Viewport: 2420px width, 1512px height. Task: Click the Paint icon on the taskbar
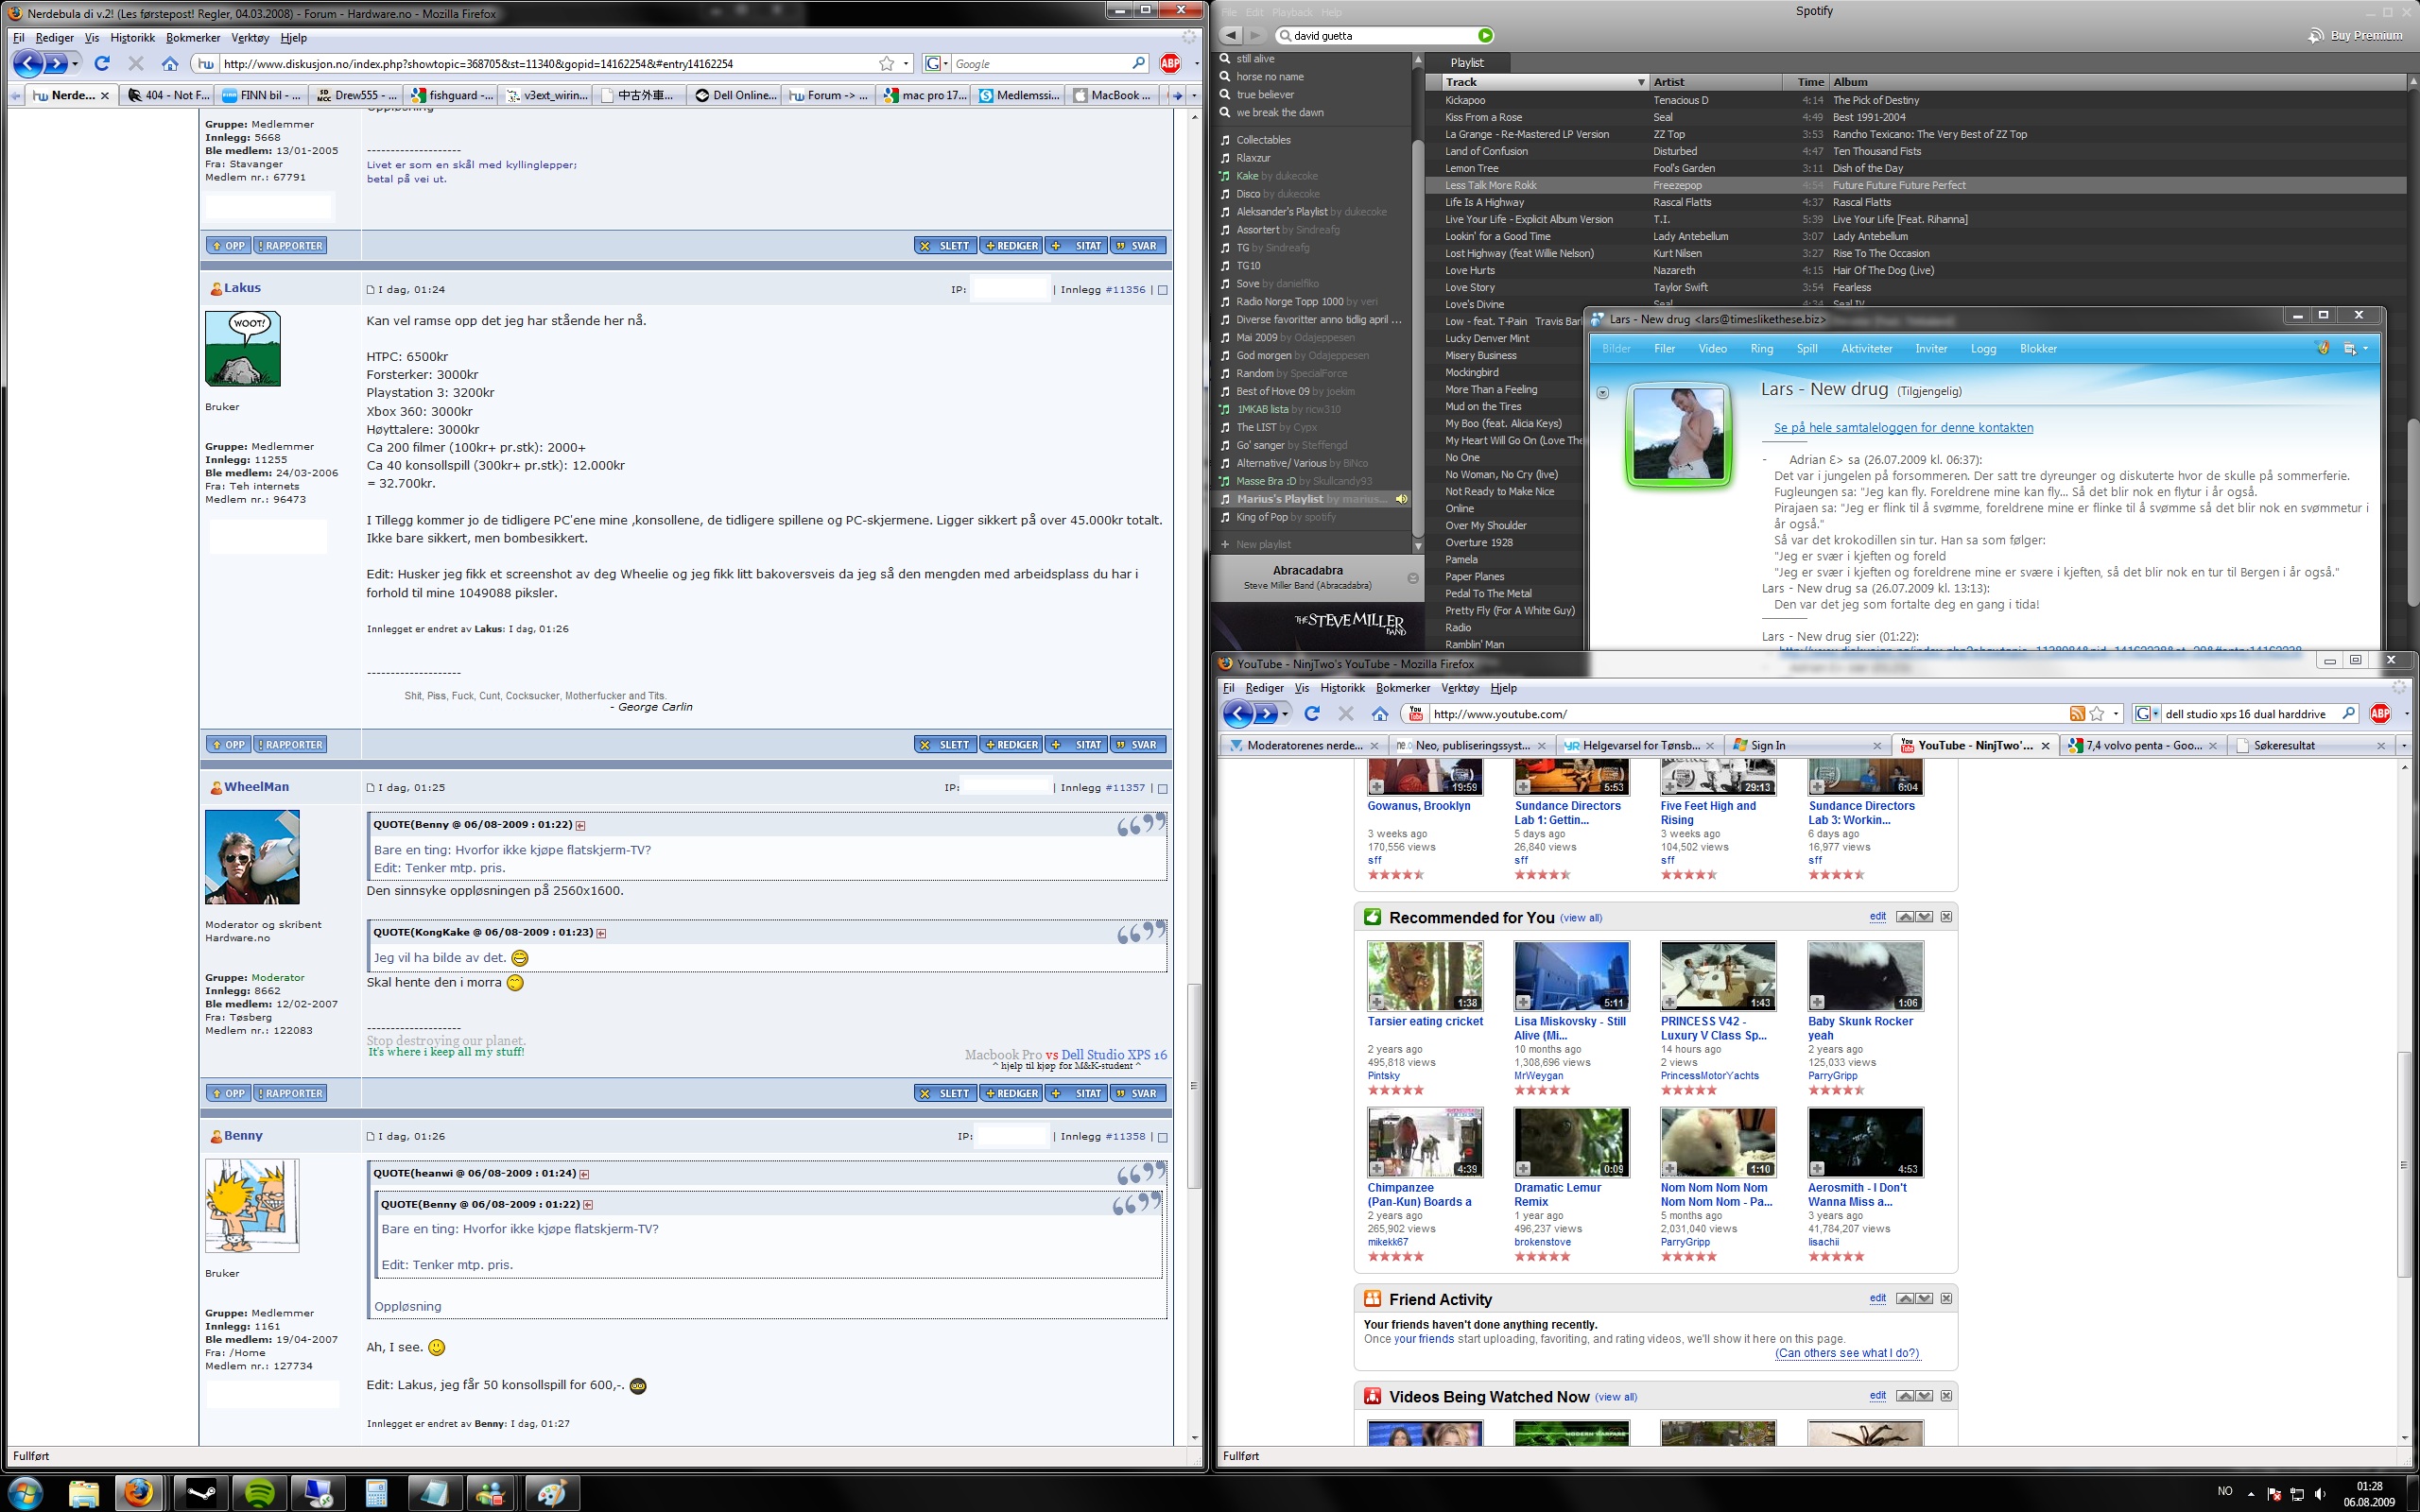[551, 1493]
